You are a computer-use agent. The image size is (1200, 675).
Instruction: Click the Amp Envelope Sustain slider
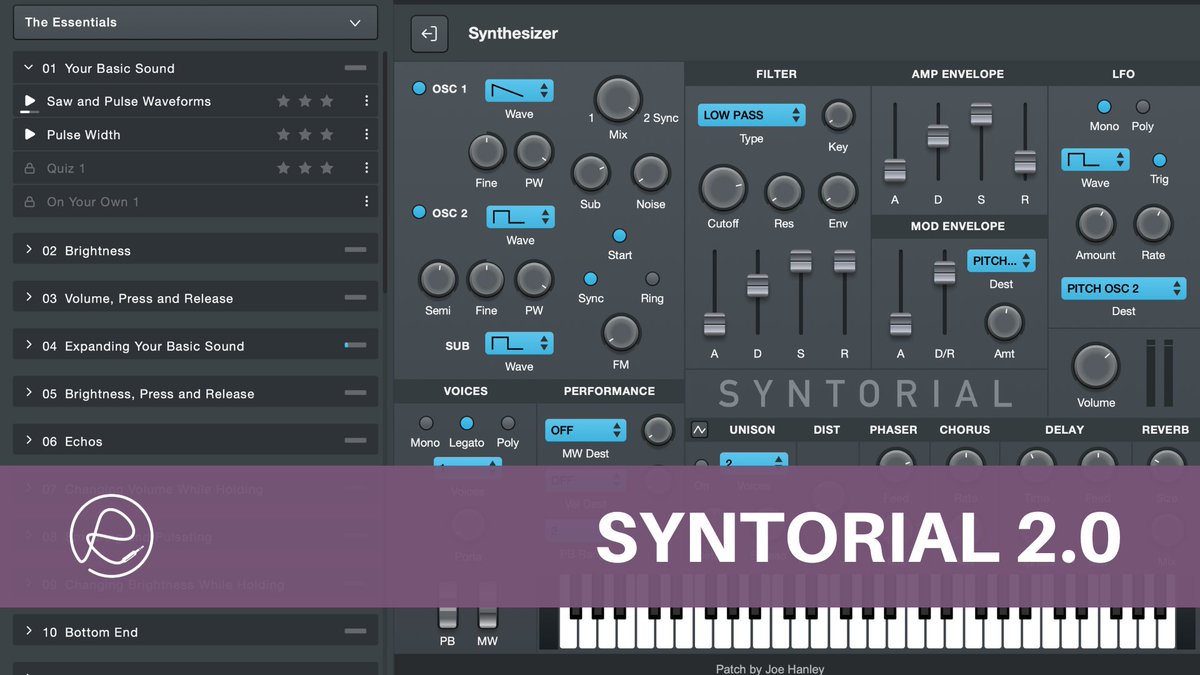coord(981,114)
